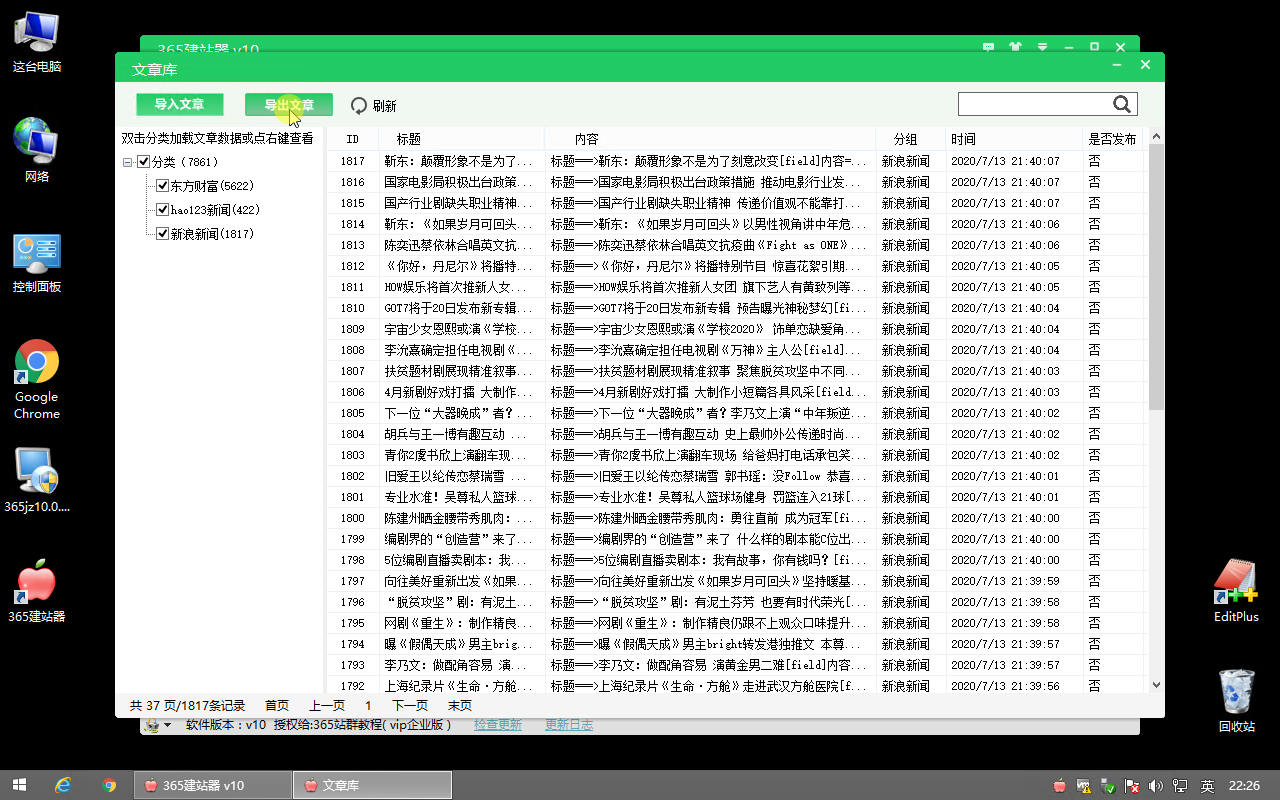The height and width of the screenshot is (800, 1280).
Task: Click the refresh icon beside 刷新
Action: tap(359, 105)
